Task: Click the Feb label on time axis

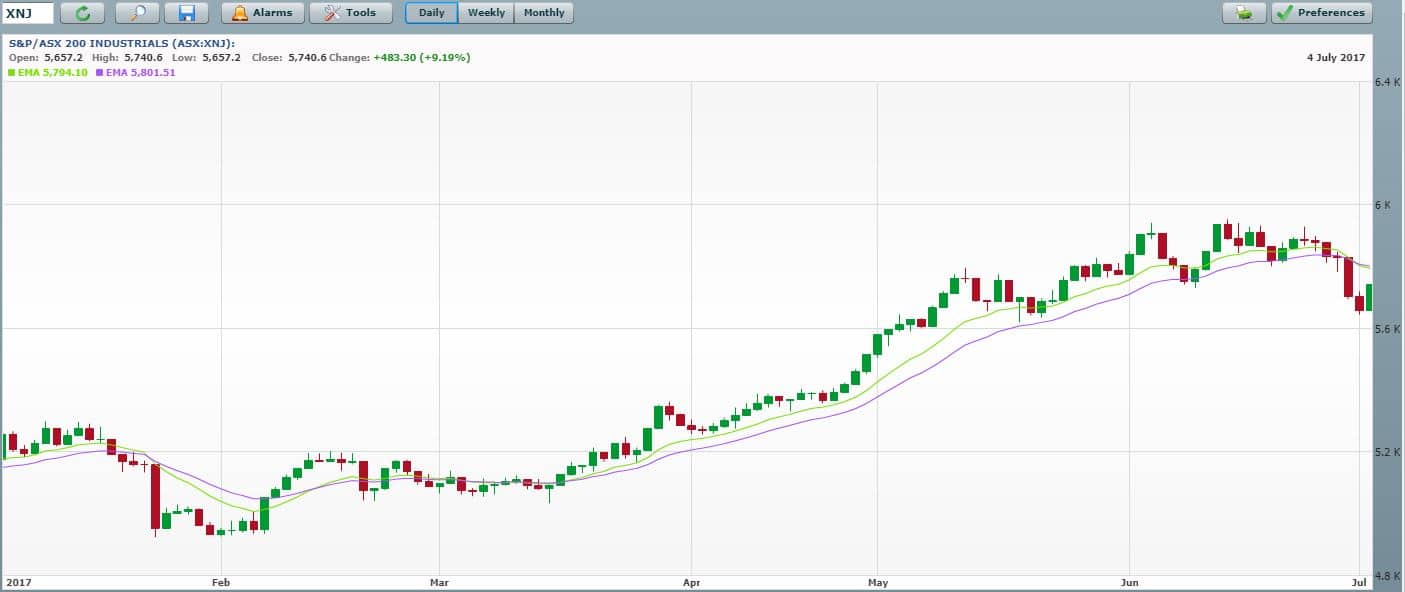Action: [222, 580]
